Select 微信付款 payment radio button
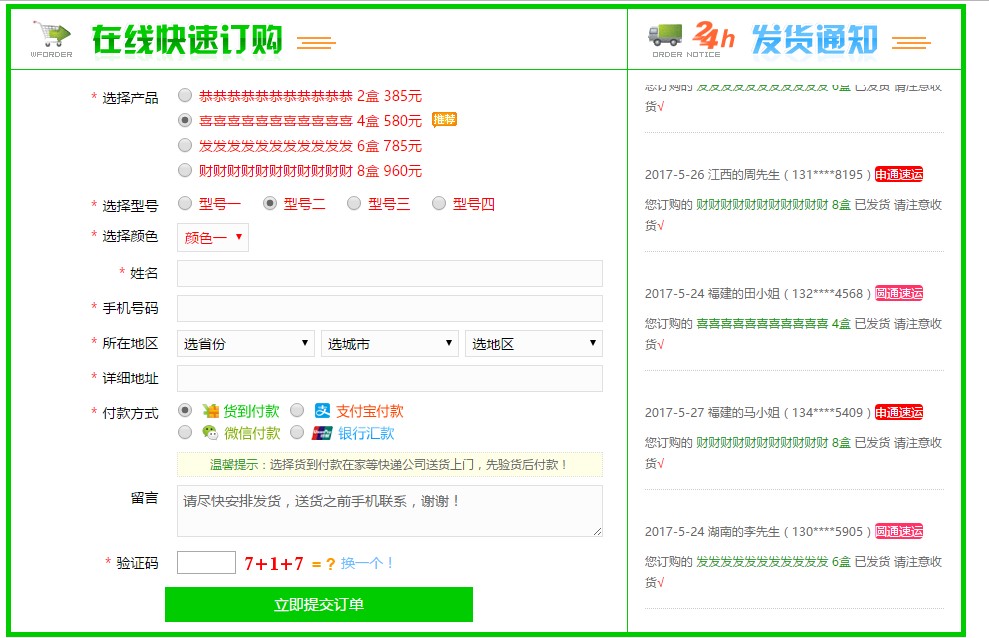 click(185, 432)
